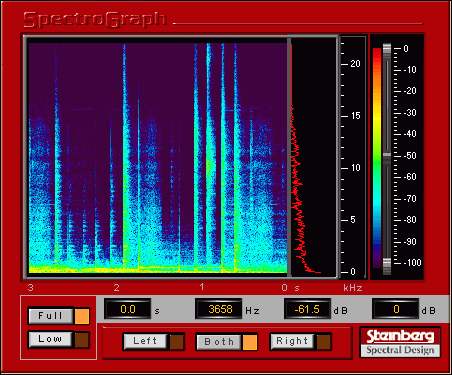Click the frequency readout showing 3658 Hz
The image size is (452, 375).
219,310
